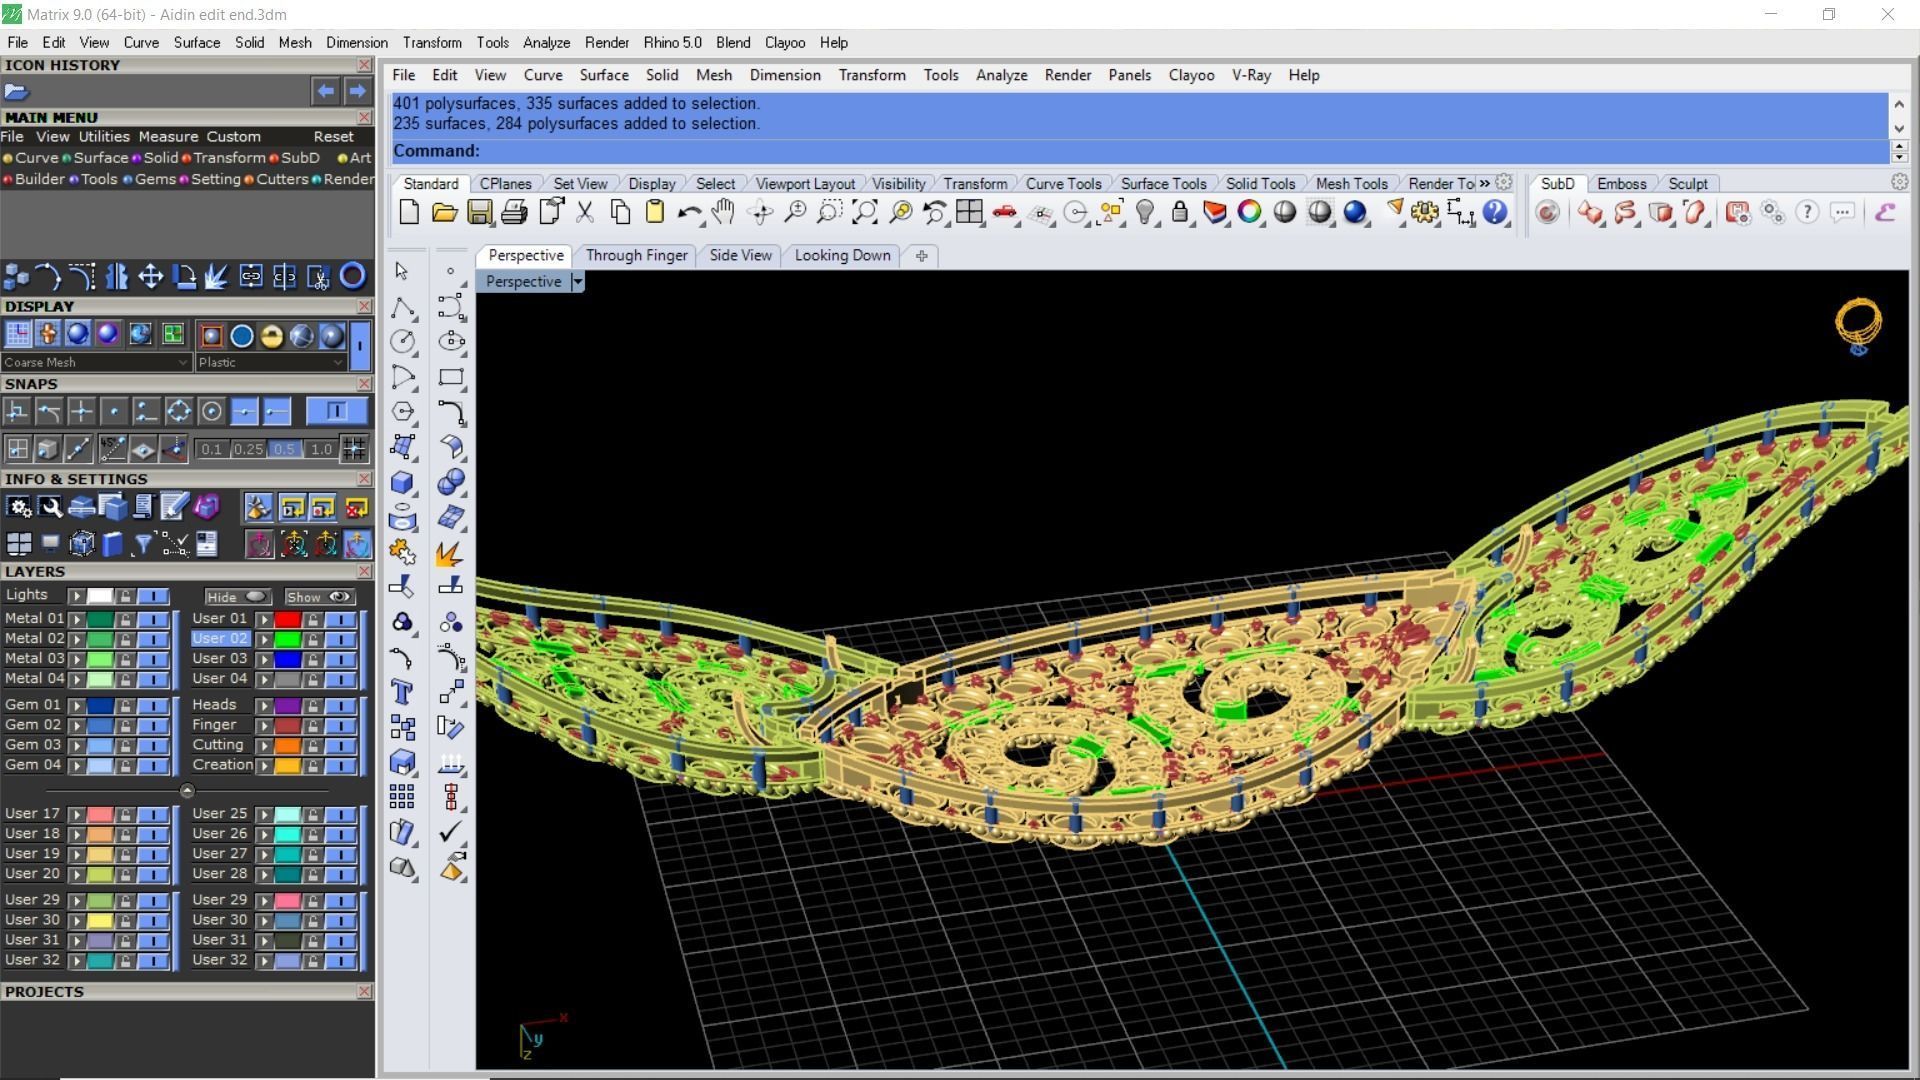Screen dimensions: 1920x1080
Task: Open the Perspective viewport dropdown arrow
Action: point(577,282)
